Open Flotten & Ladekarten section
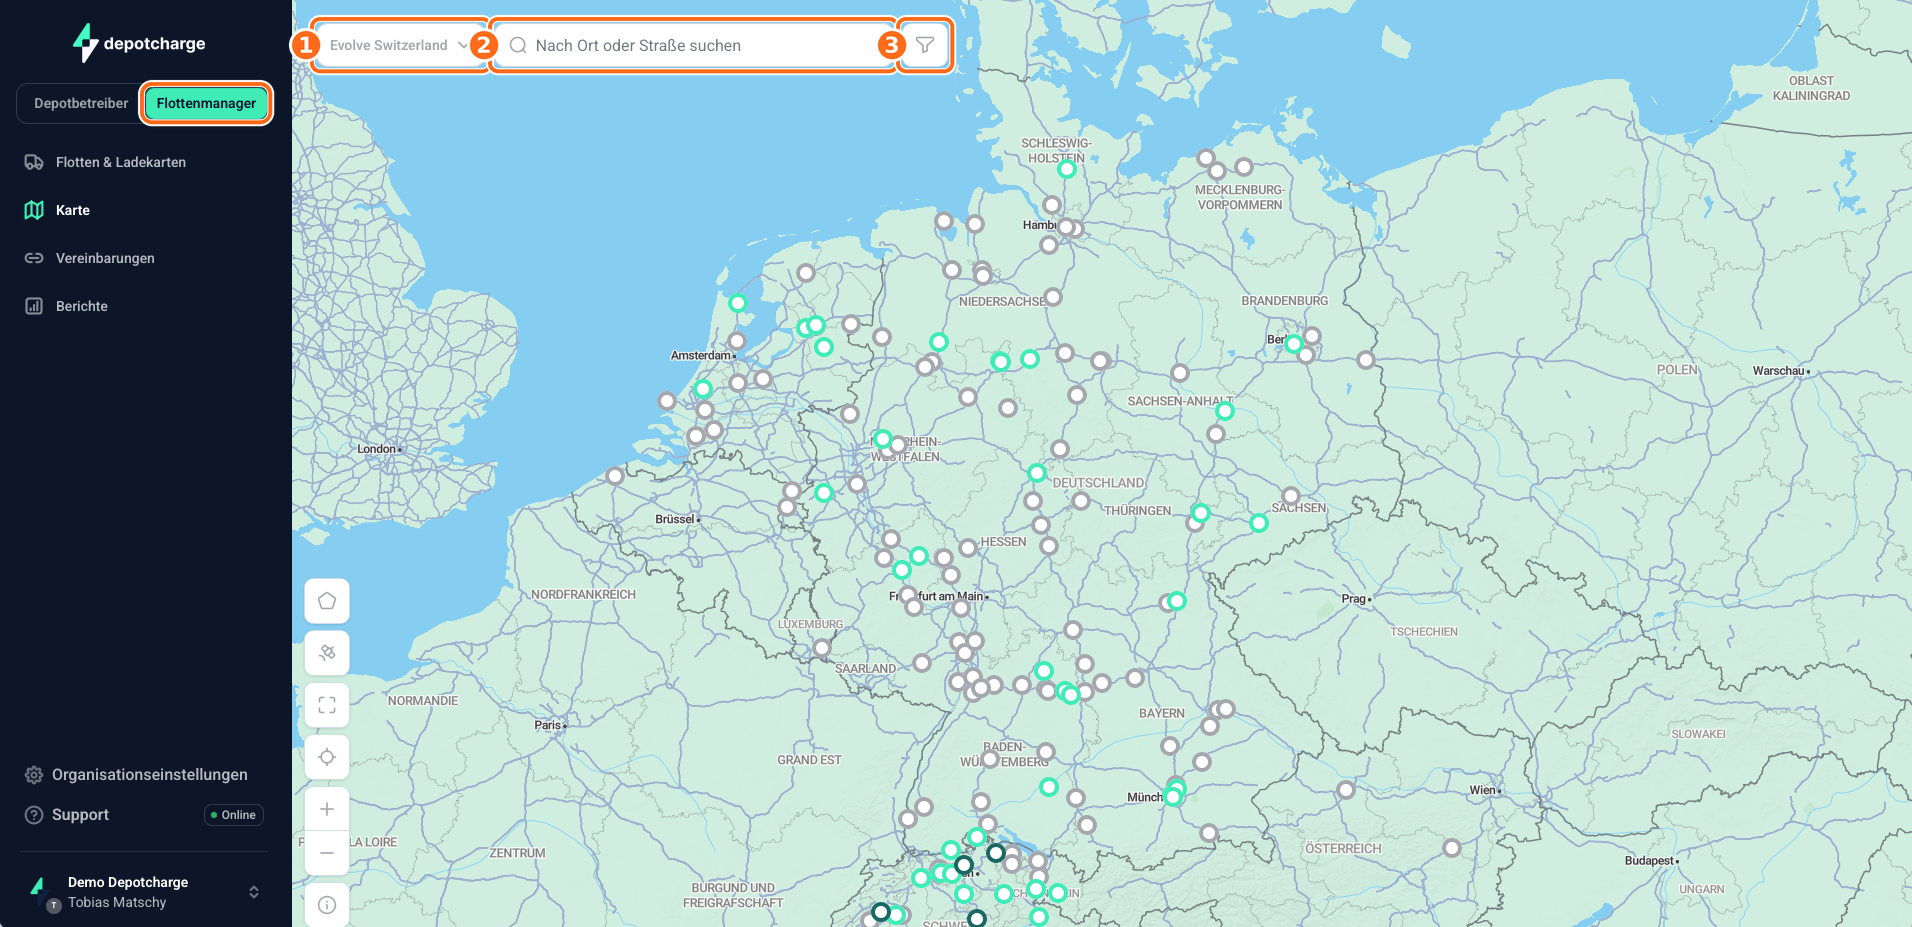Image resolution: width=1912 pixels, height=927 pixels. 121,162
